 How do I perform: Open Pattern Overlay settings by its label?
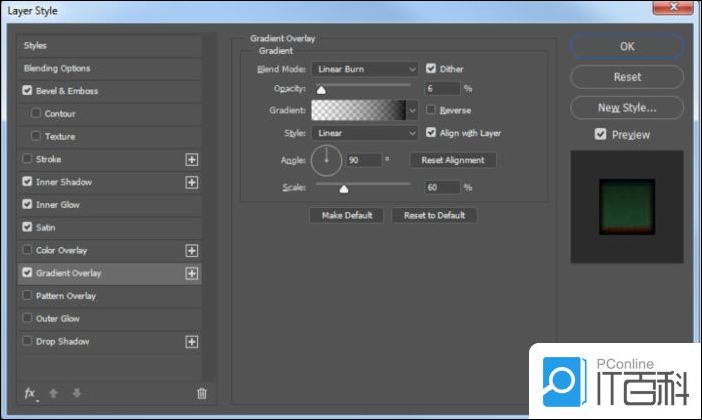coord(66,296)
